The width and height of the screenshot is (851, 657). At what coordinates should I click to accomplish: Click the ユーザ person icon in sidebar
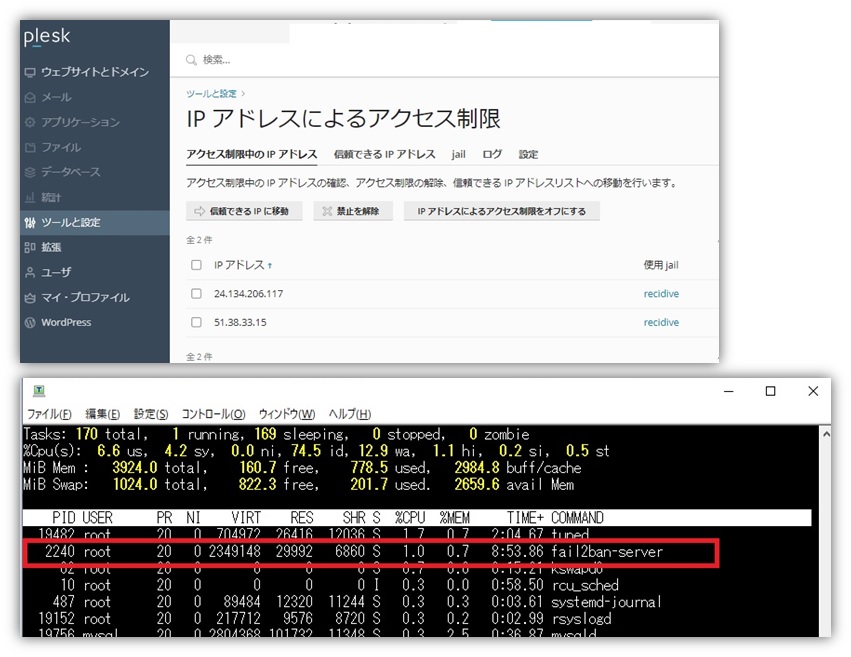coord(30,272)
